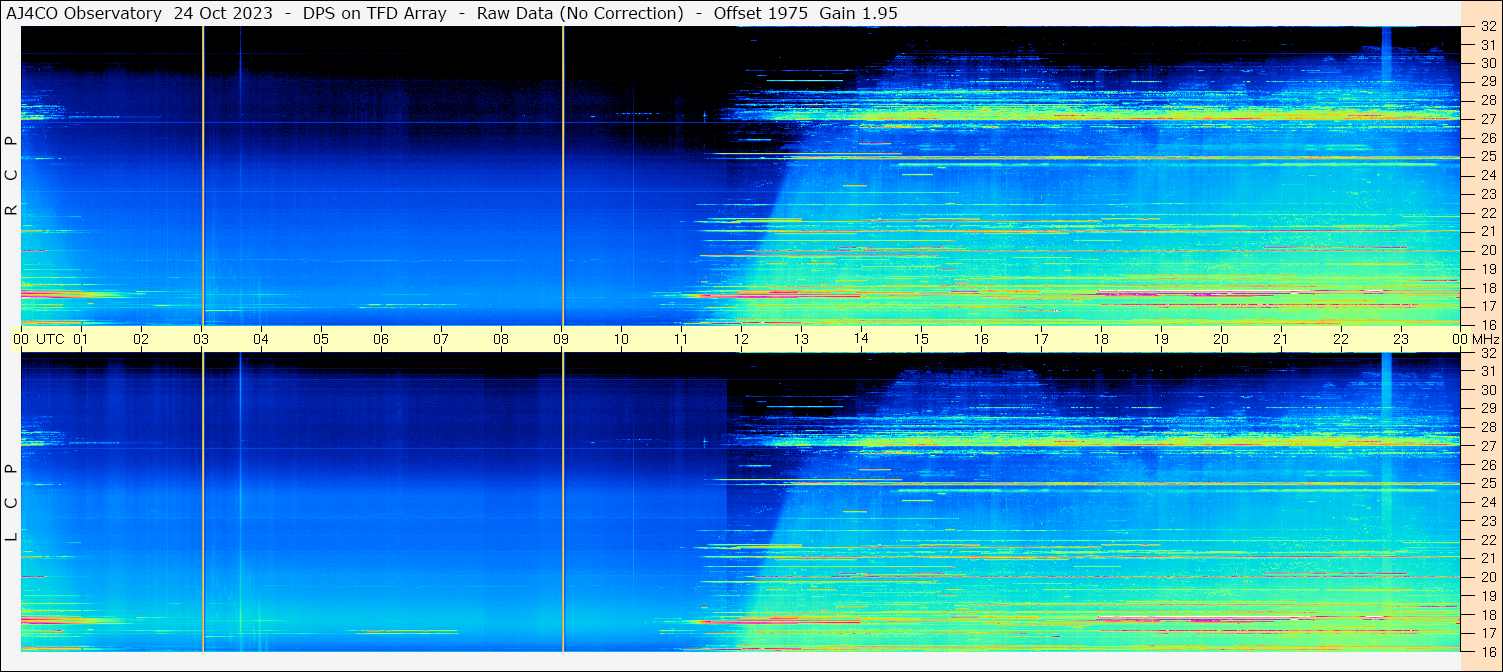Click "Raw Data (No Correction)" in the title

[x=580, y=13]
